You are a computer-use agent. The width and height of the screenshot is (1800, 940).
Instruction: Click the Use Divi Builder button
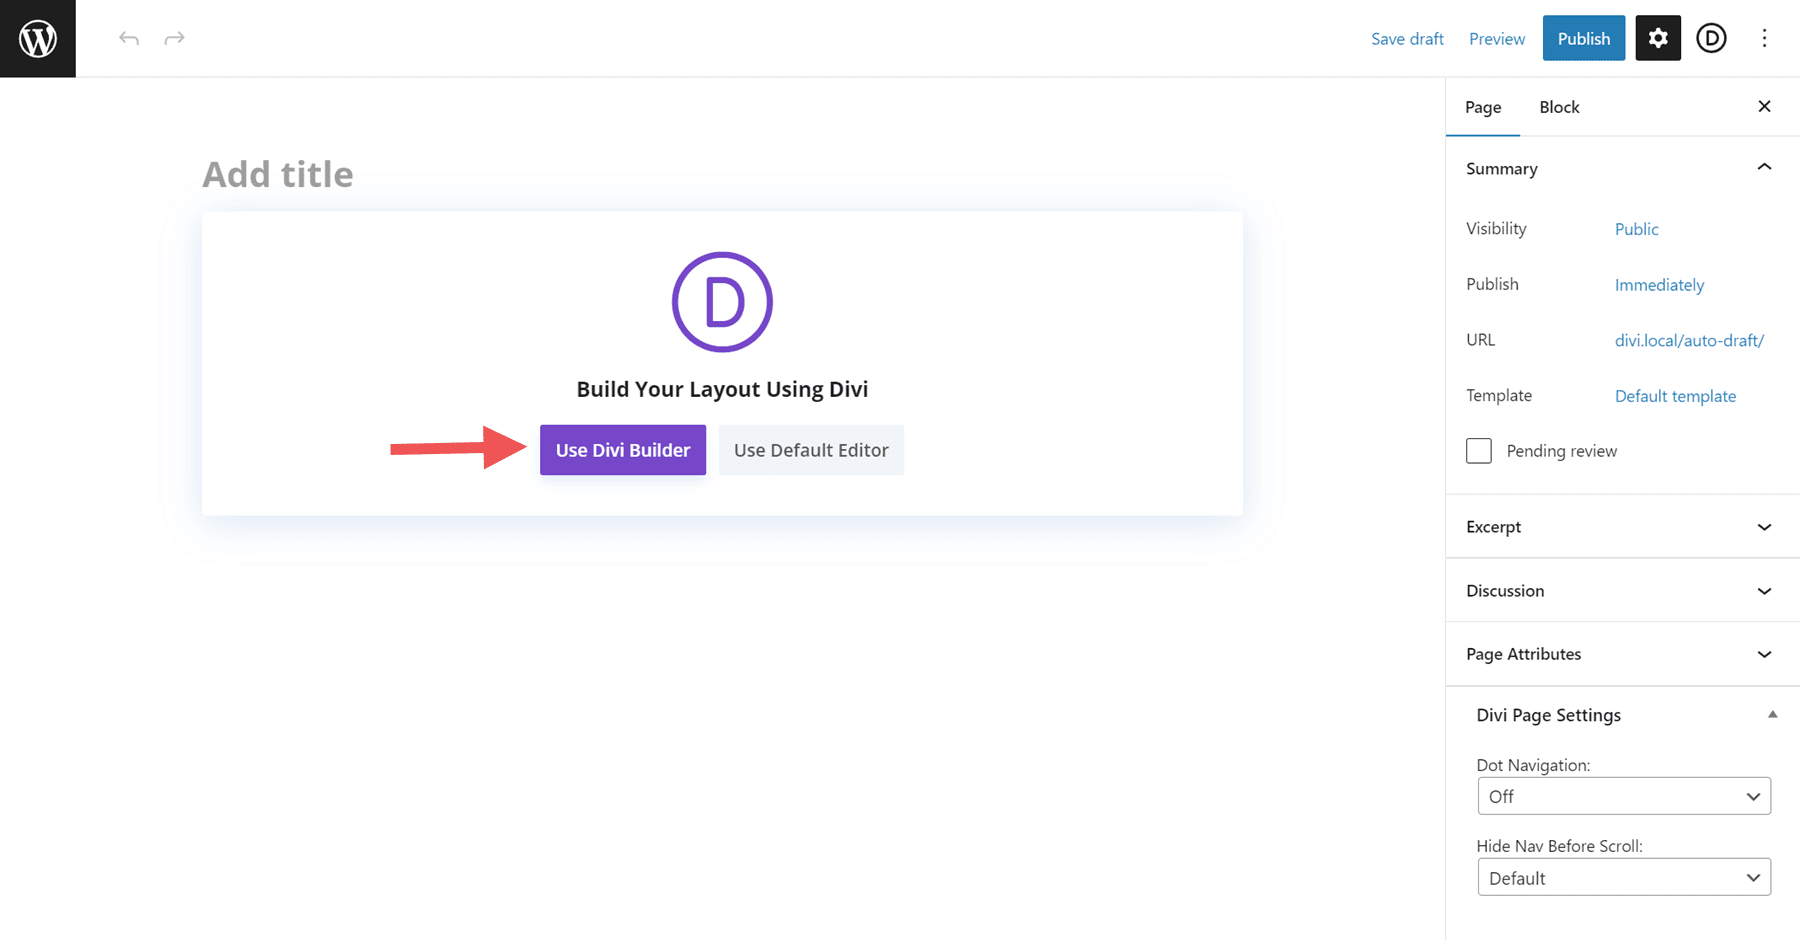pos(623,450)
